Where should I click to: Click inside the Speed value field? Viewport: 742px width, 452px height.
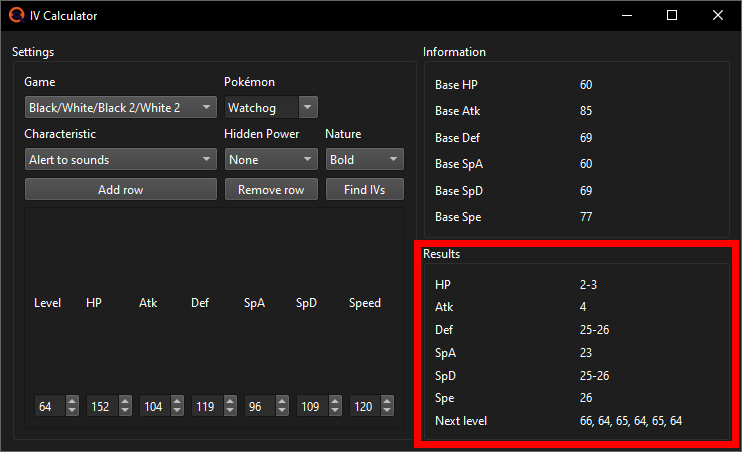pos(362,406)
